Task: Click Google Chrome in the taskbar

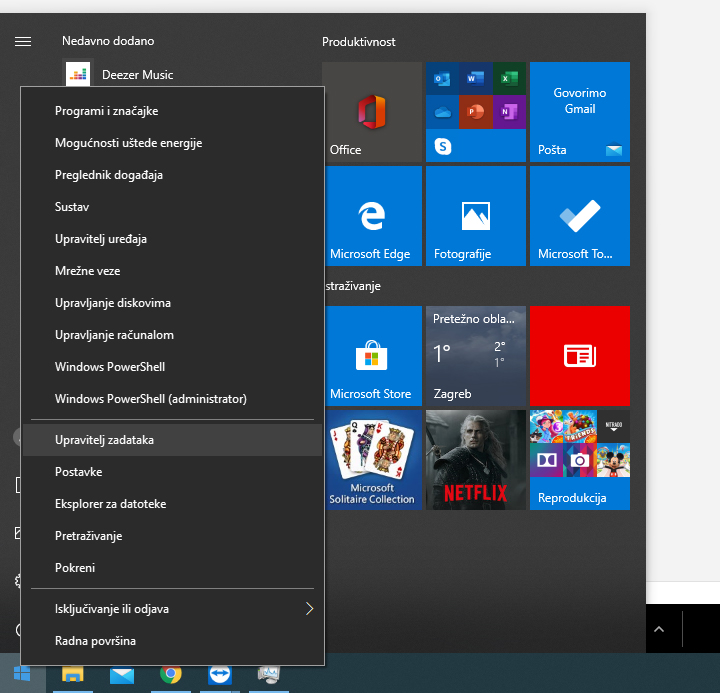Action: pos(171,675)
